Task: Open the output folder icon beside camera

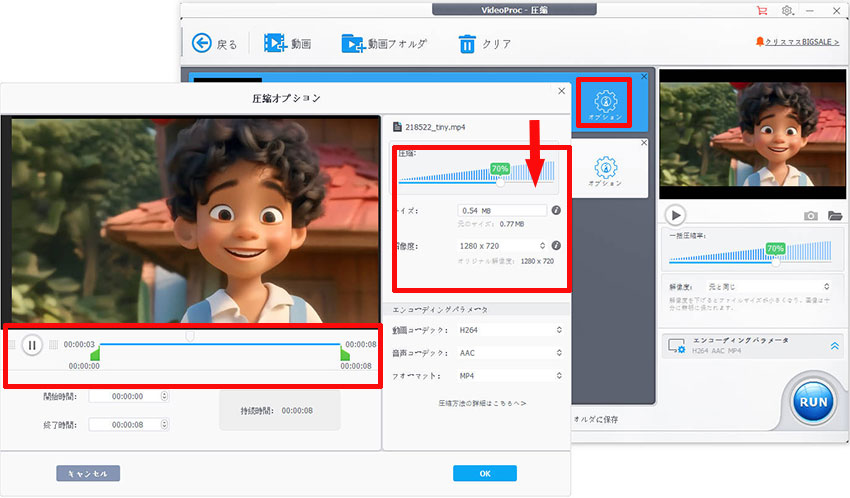Action: [x=835, y=216]
